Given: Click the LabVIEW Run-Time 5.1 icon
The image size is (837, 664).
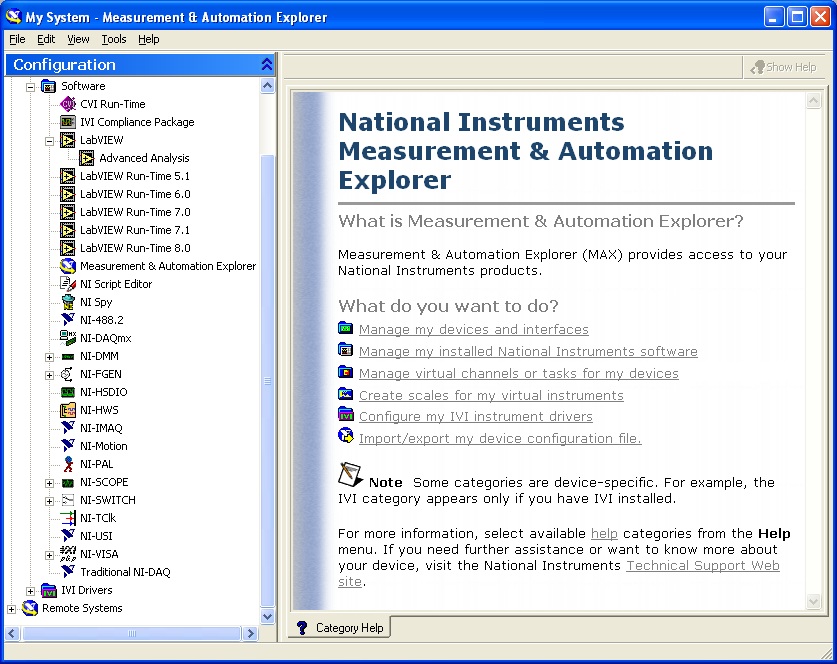Looking at the screenshot, I should click(68, 176).
